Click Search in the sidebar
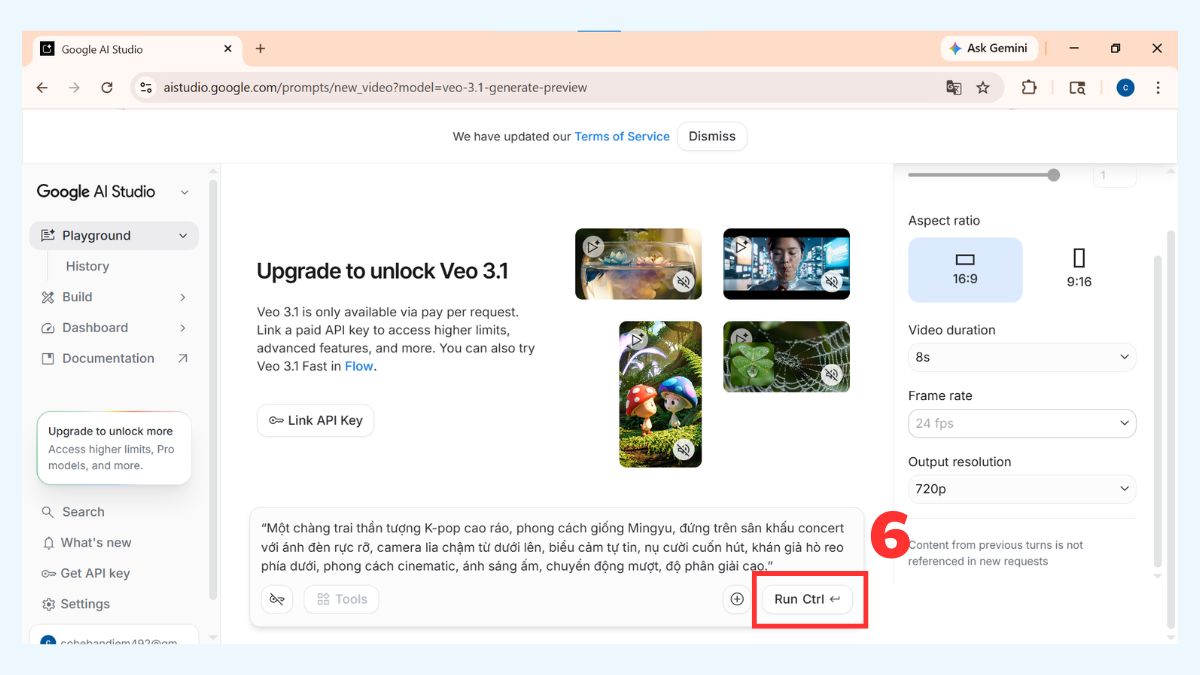1200x675 pixels. click(83, 512)
